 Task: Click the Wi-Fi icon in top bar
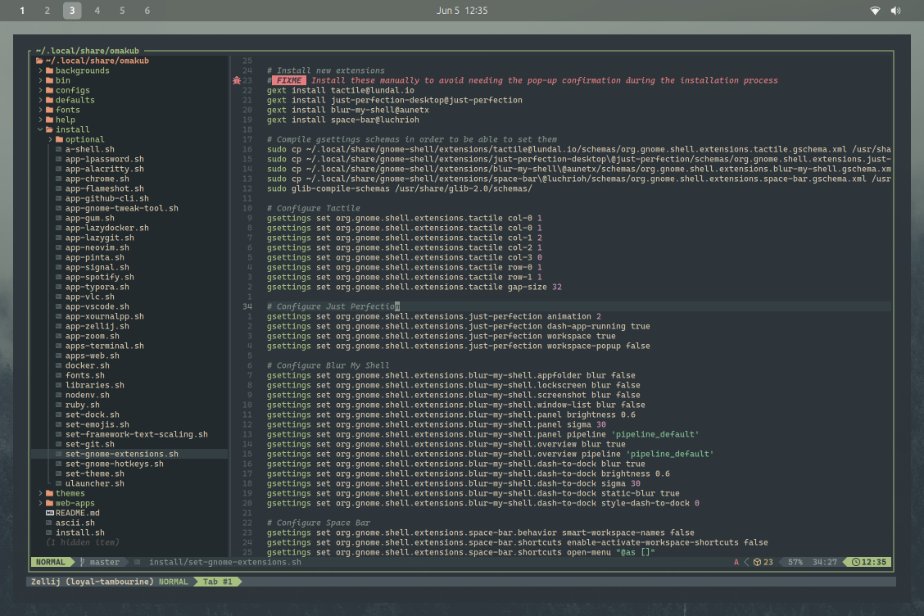point(875,11)
